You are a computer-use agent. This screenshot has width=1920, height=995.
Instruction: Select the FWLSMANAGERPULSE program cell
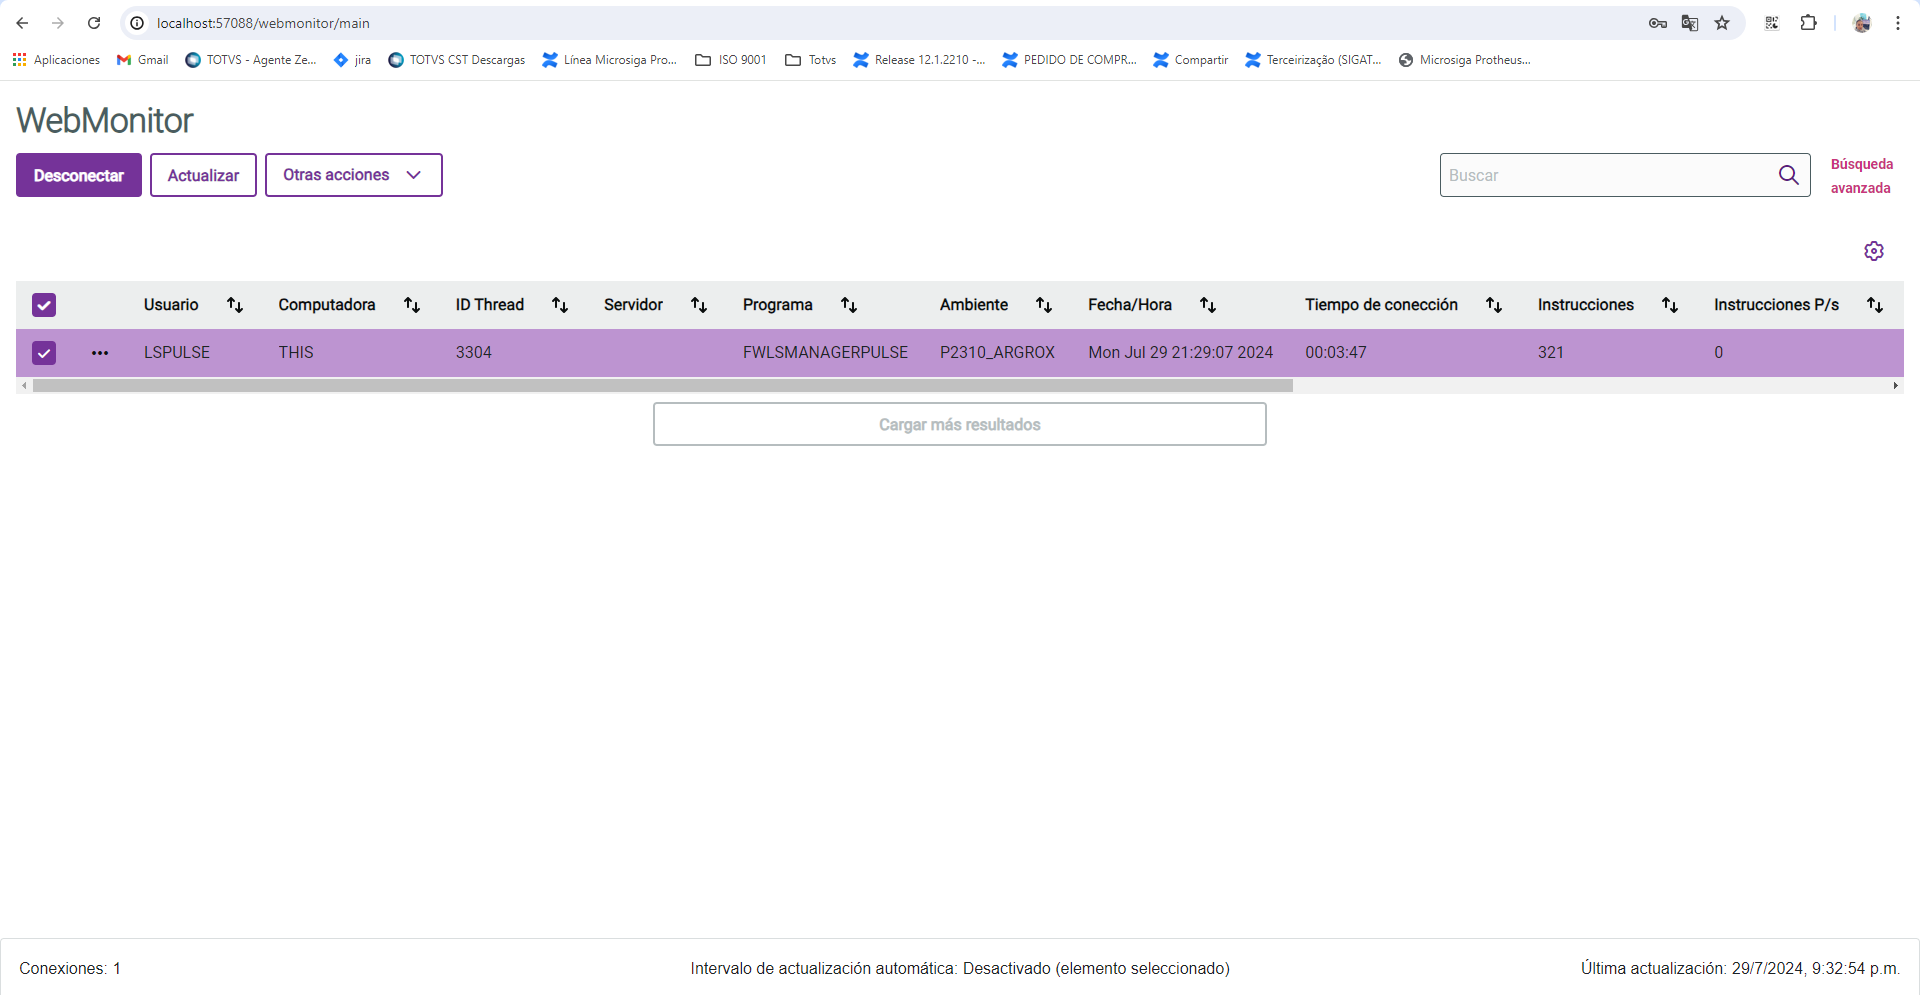point(825,353)
